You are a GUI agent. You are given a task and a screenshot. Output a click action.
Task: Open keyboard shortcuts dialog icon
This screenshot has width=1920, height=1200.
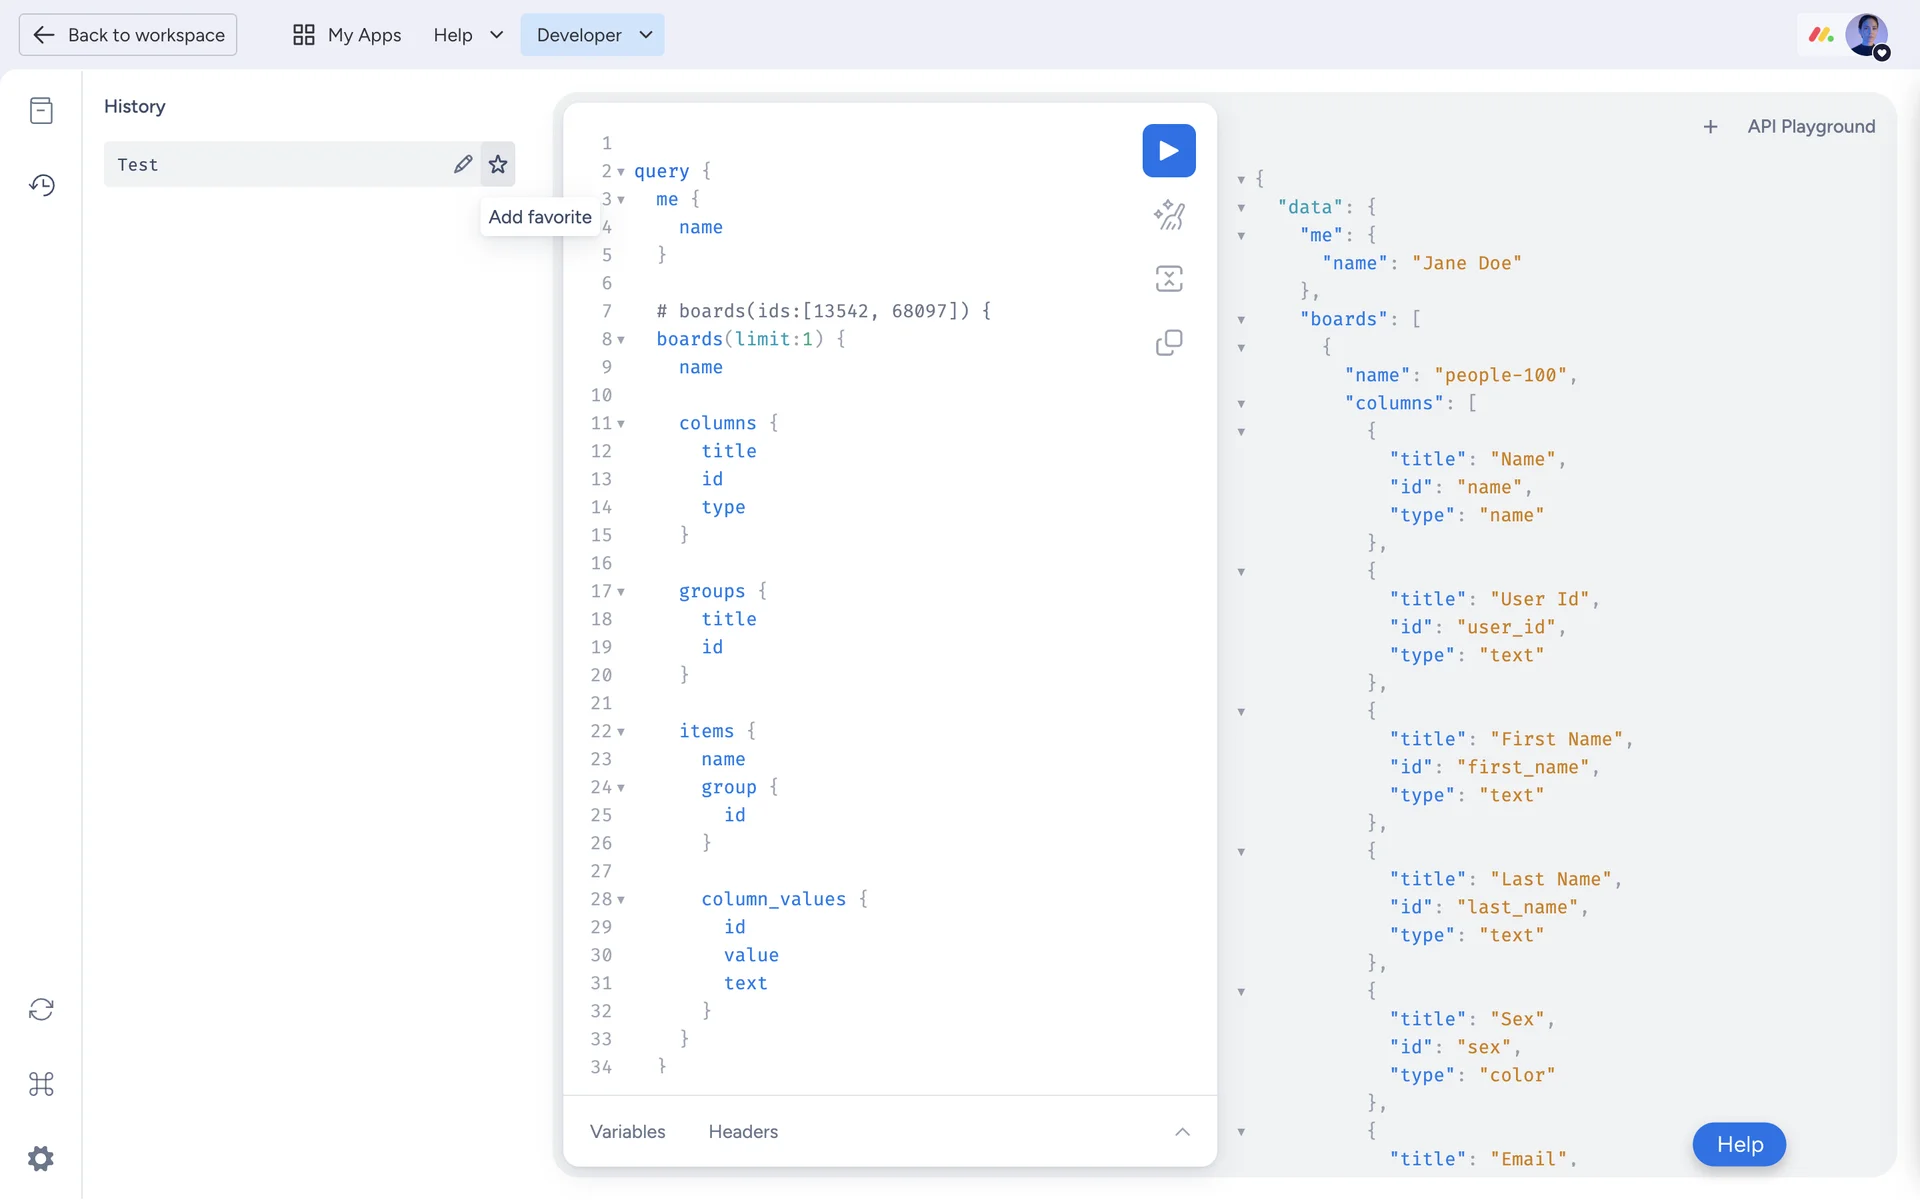[x=41, y=1084]
